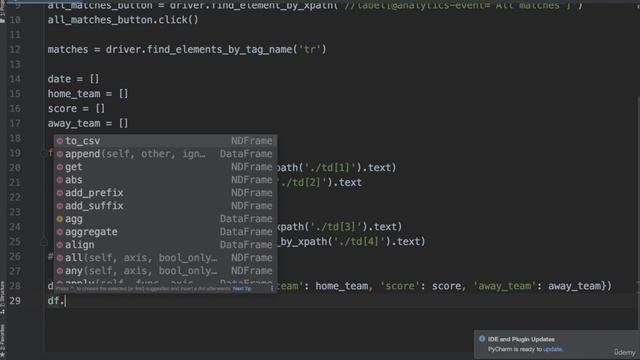Viewport: 640px width, 360px height.
Task: Select to_csv completion suggestion
Action: click(165, 141)
